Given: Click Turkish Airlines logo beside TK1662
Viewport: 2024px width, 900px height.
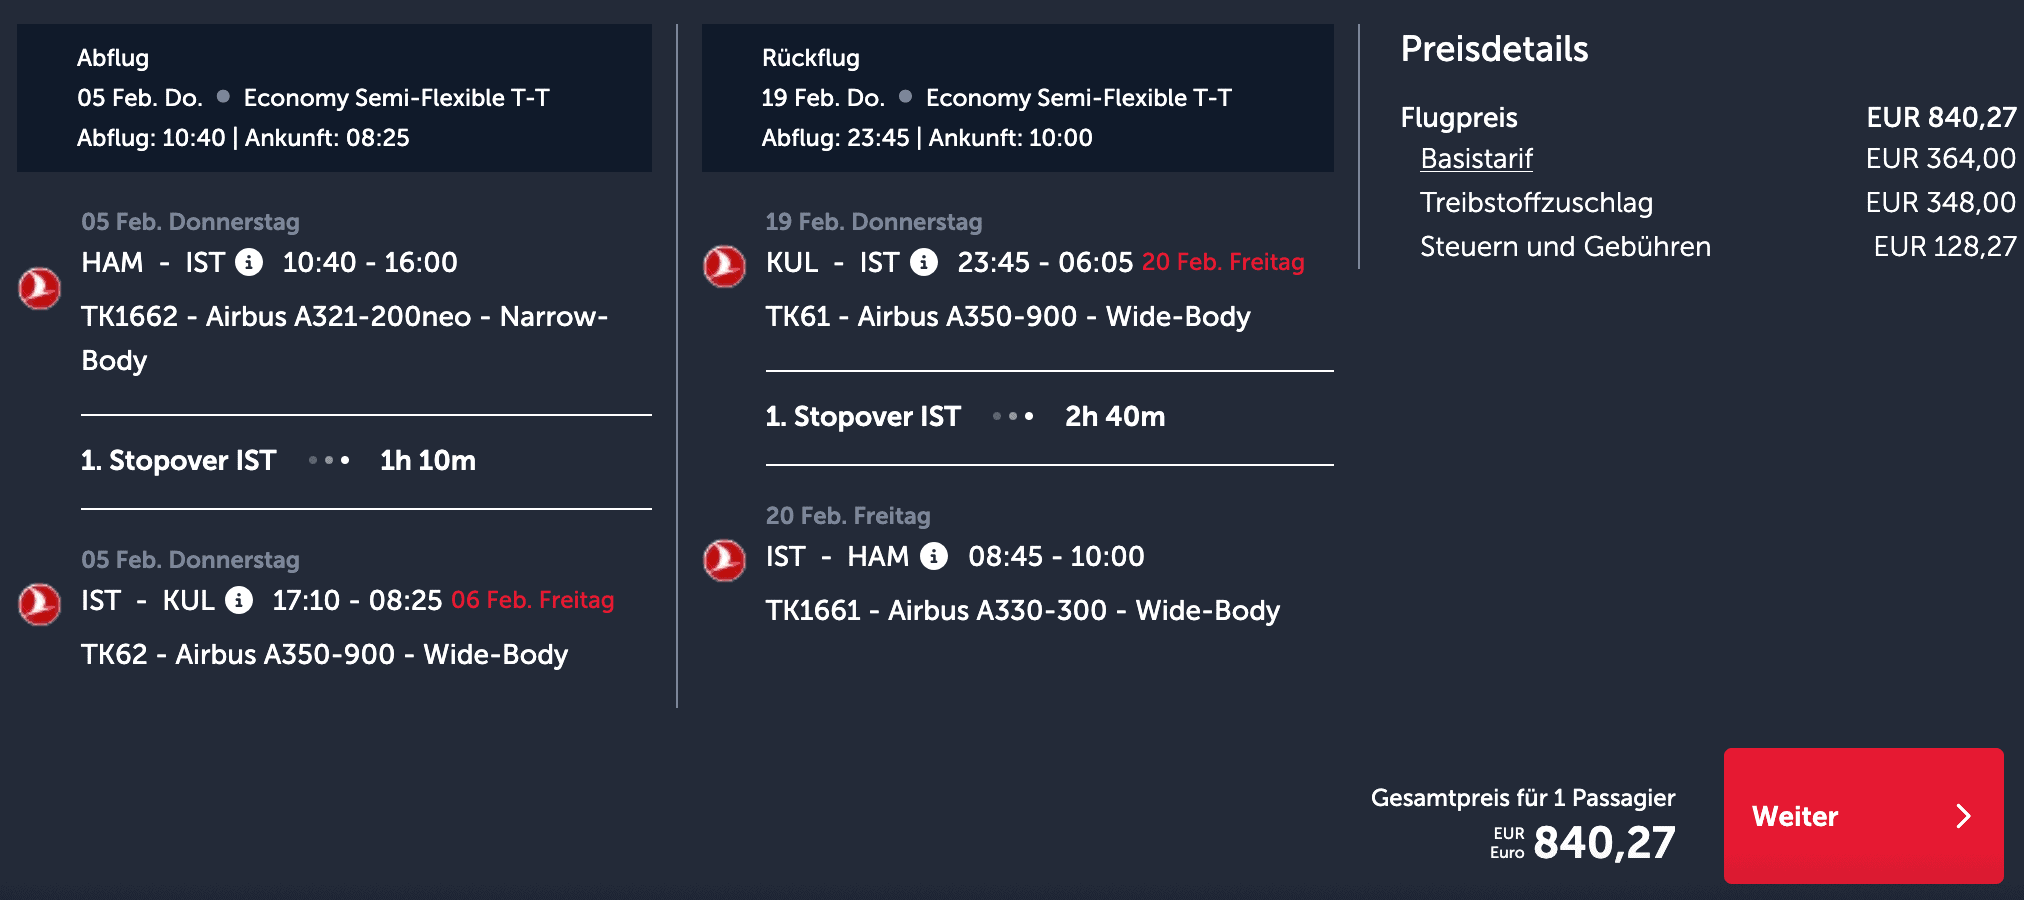Looking at the screenshot, I should (40, 288).
